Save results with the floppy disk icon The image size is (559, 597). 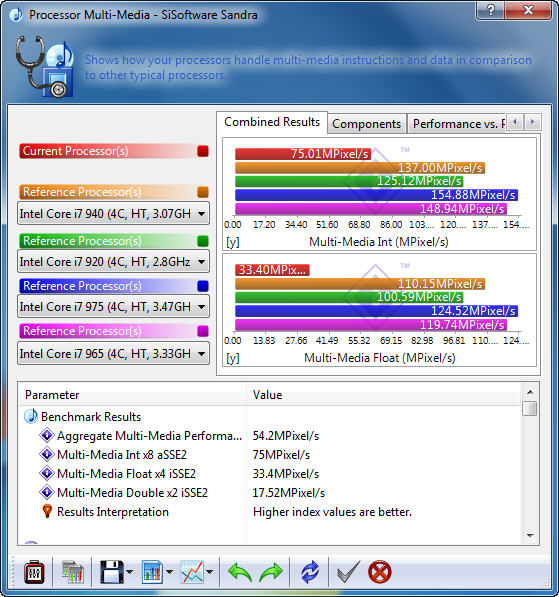[112, 571]
